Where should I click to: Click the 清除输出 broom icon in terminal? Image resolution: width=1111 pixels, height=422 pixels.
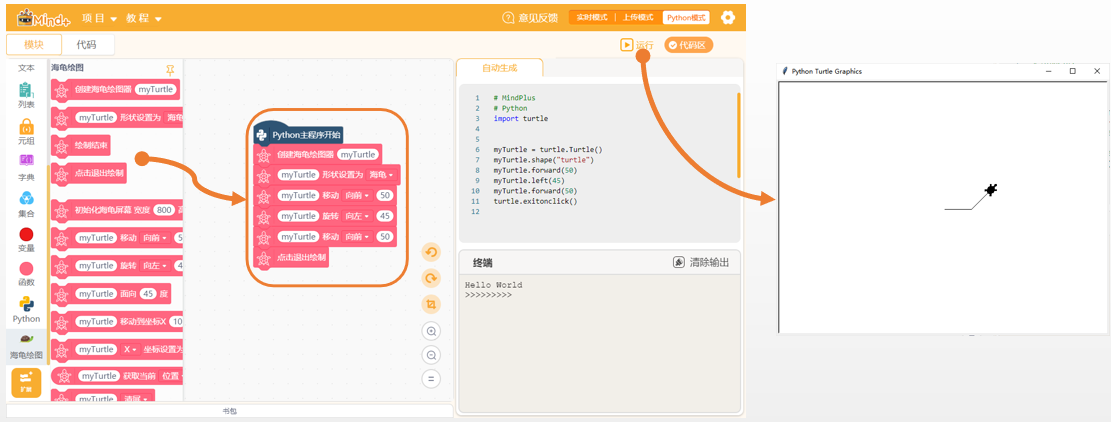tap(679, 262)
